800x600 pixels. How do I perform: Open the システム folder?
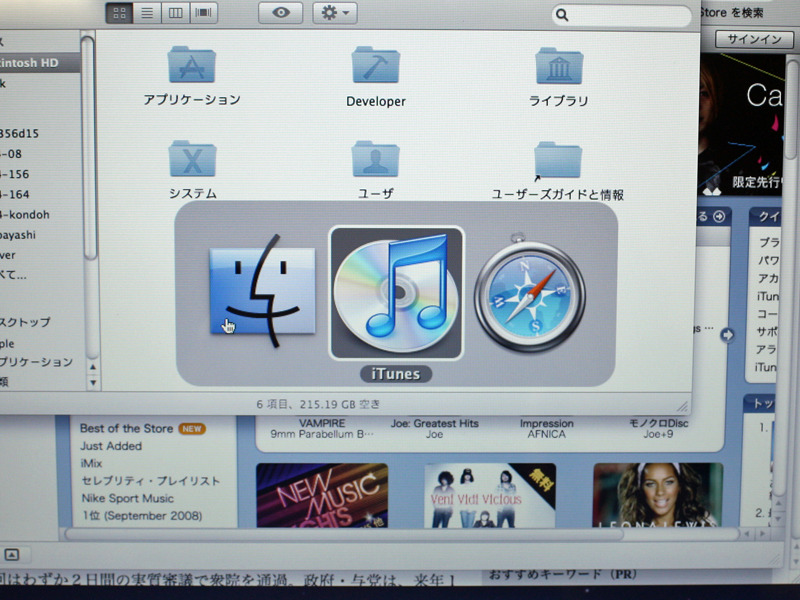point(192,170)
